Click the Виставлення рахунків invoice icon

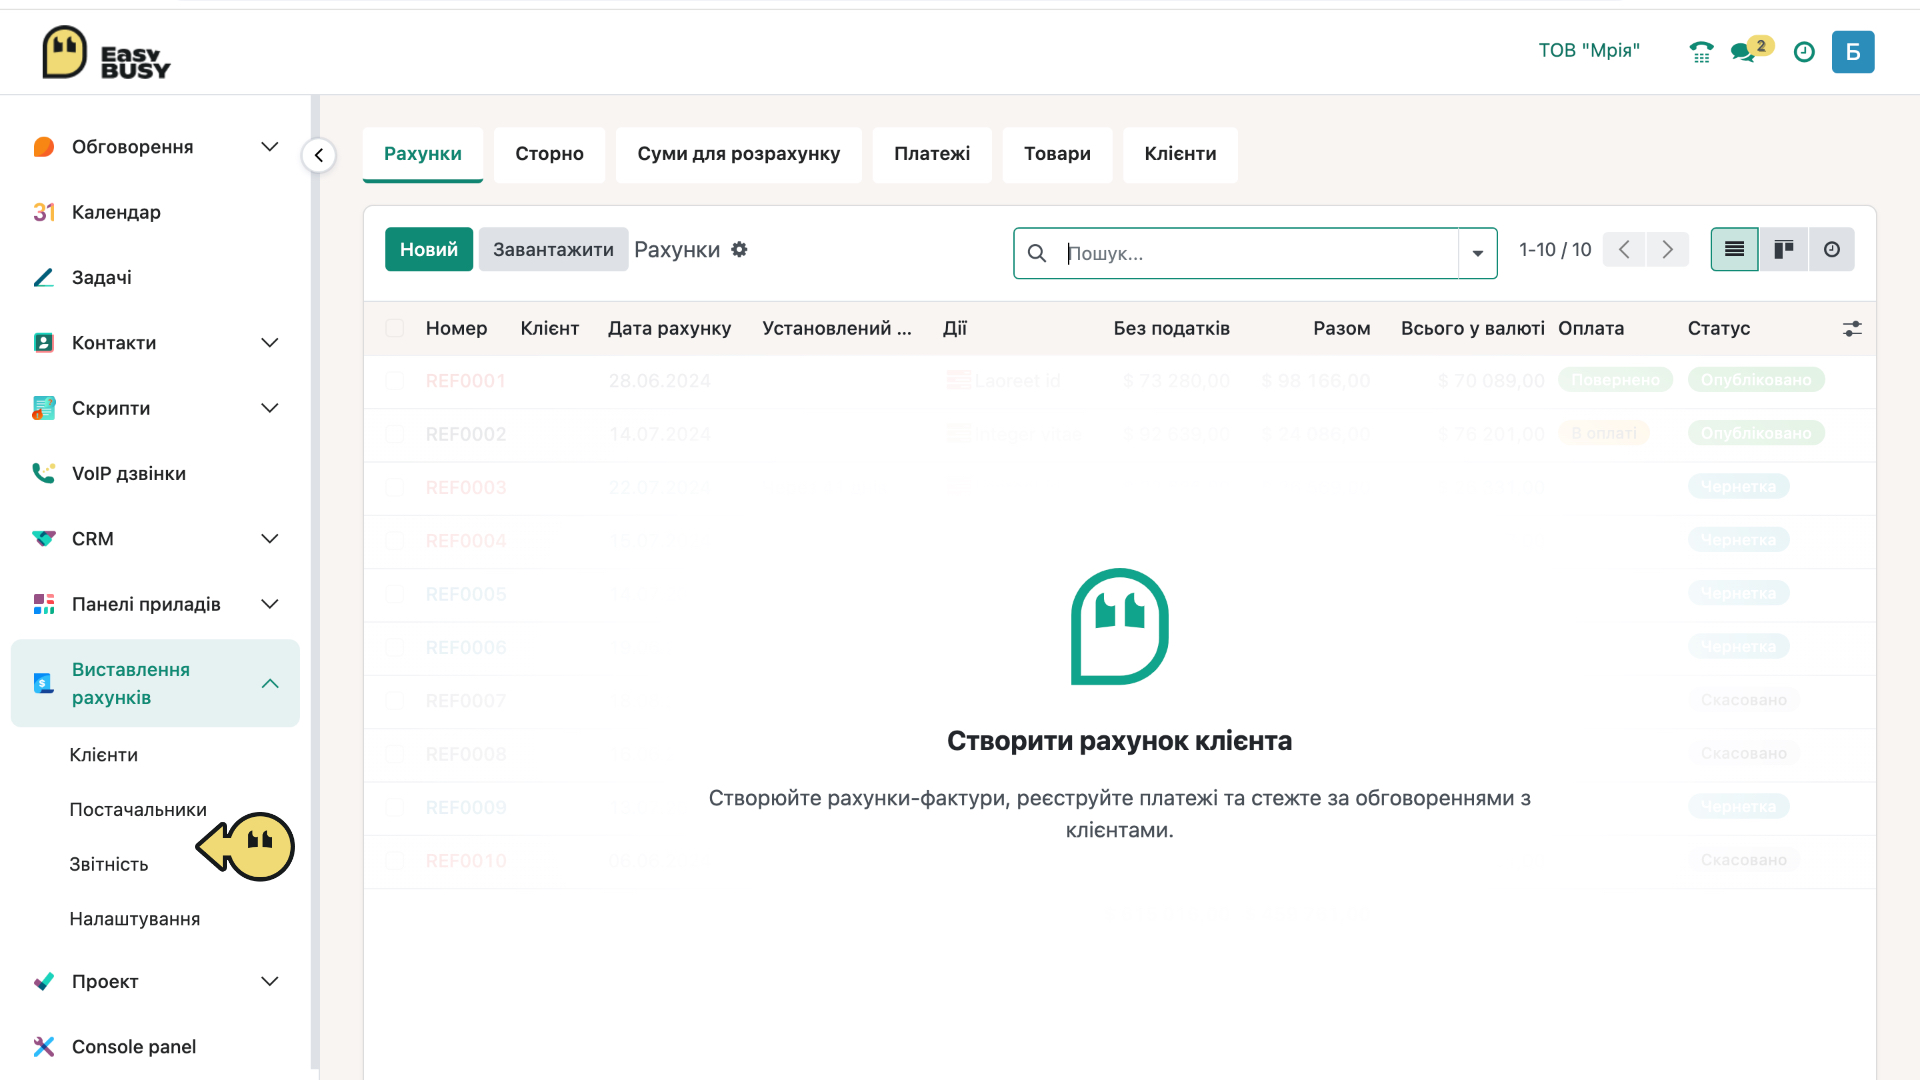[44, 683]
